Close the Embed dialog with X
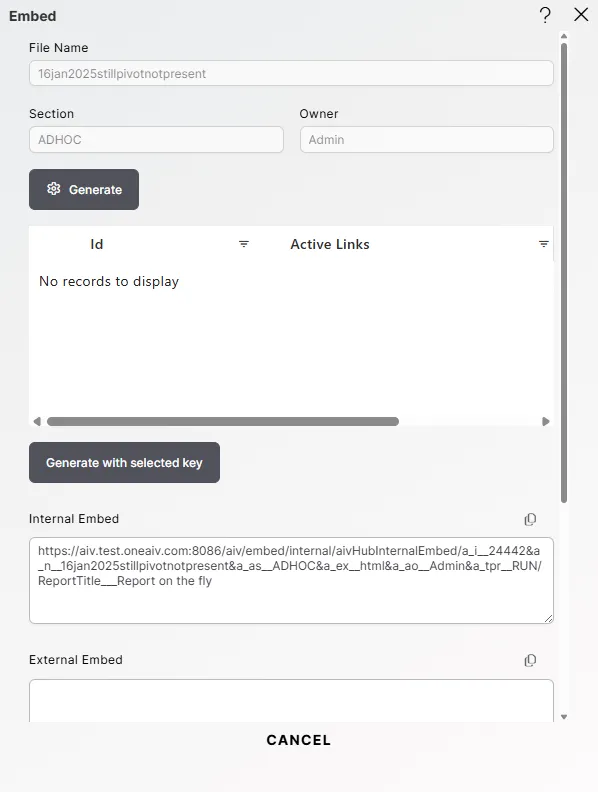The image size is (598, 792). 581,15
